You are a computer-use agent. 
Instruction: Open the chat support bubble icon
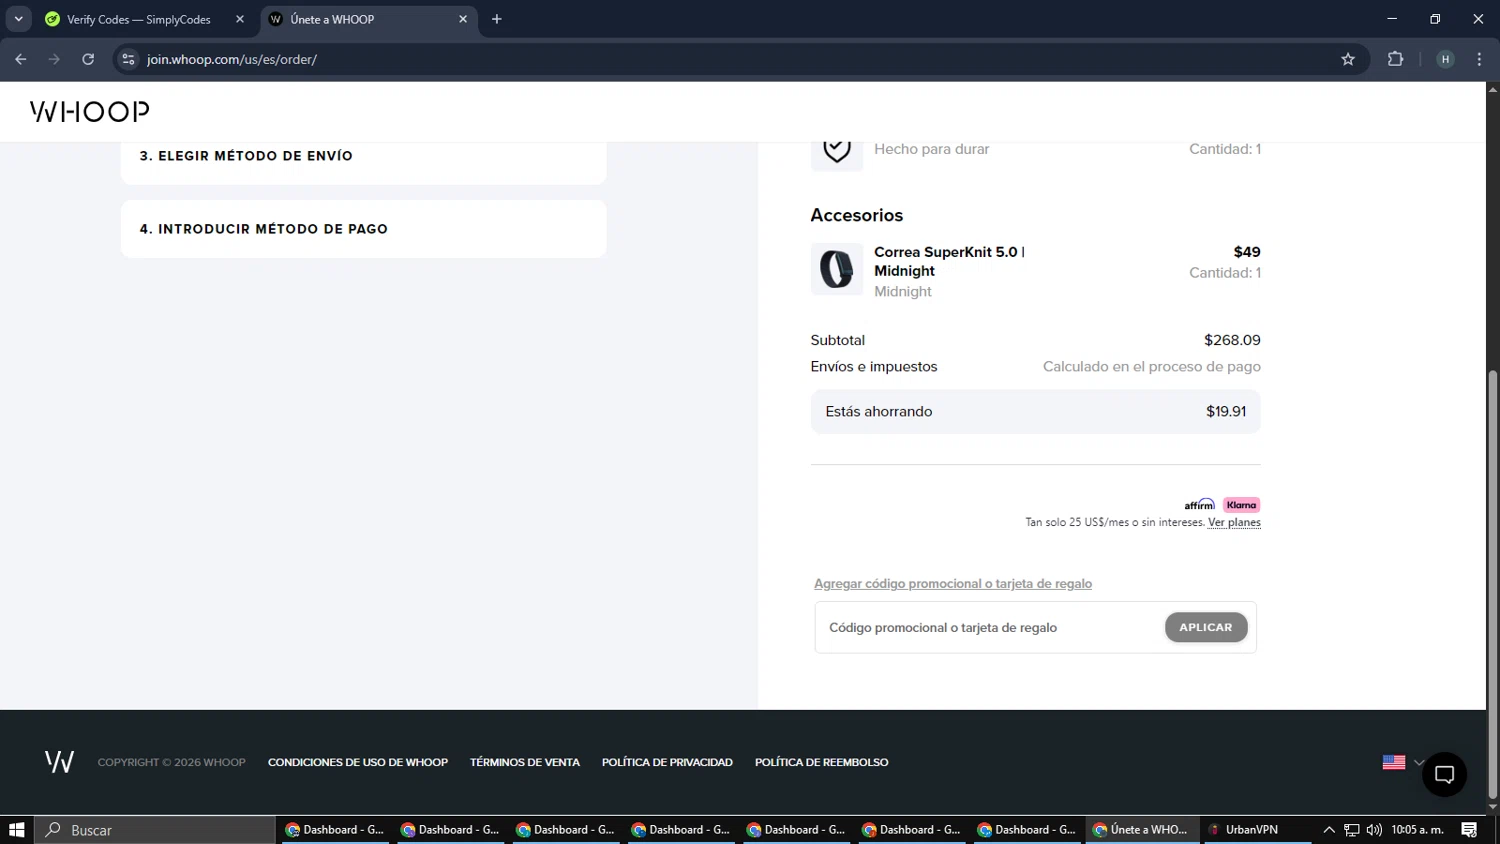pyautogui.click(x=1444, y=774)
